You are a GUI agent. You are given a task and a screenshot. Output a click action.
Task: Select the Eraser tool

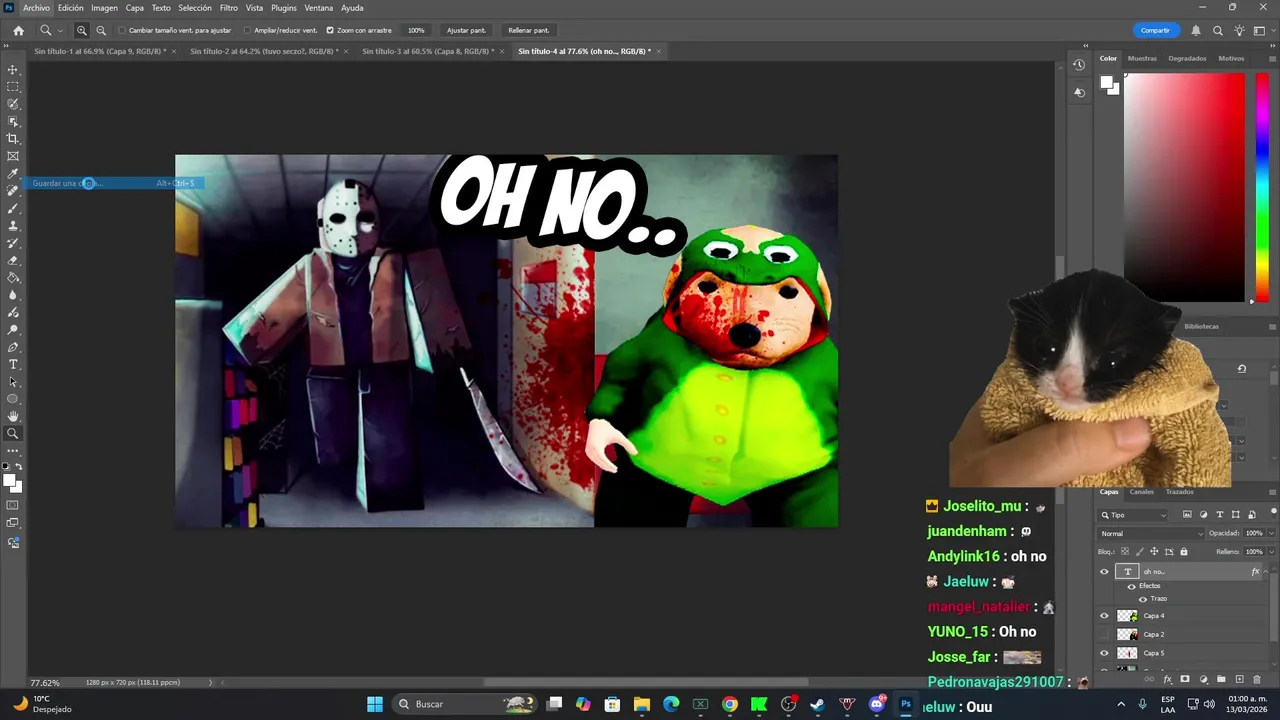pos(13,260)
